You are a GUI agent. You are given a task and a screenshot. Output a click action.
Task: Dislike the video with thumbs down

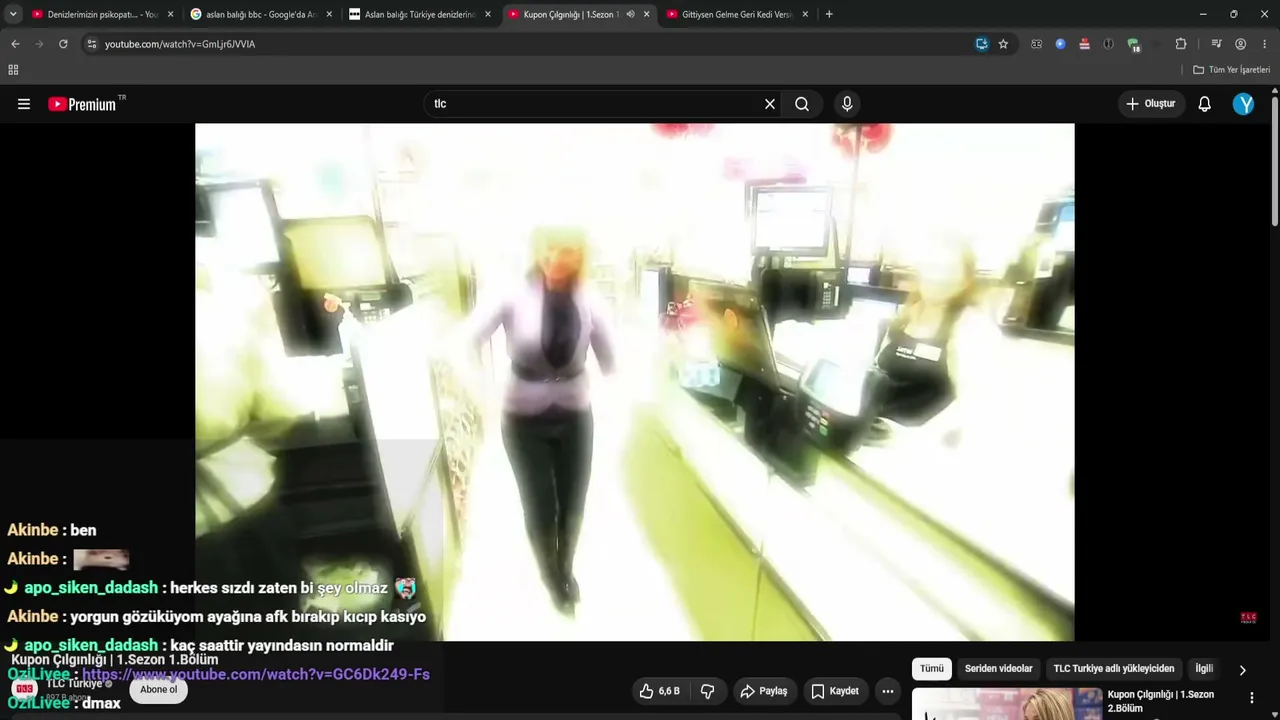click(707, 691)
